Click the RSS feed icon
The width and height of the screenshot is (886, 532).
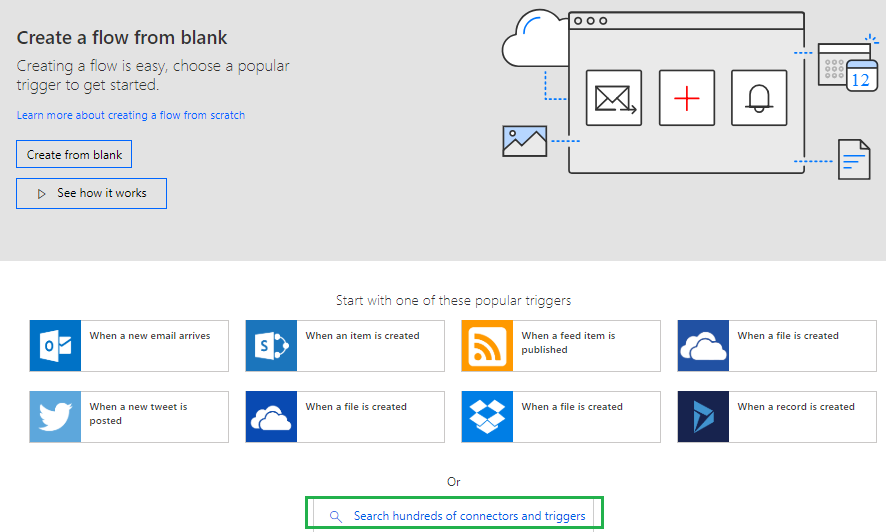pos(487,346)
